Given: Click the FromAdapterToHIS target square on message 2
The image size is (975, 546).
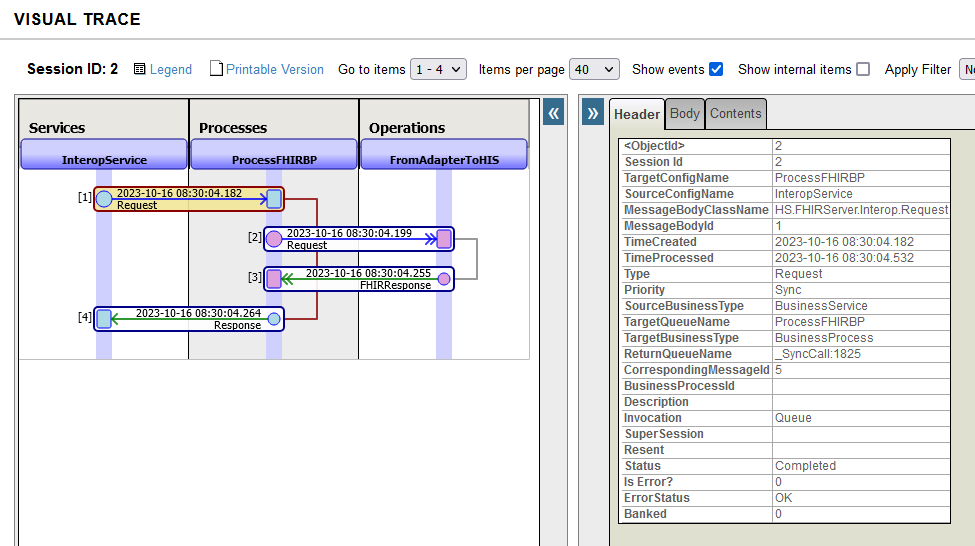Looking at the screenshot, I should (444, 239).
